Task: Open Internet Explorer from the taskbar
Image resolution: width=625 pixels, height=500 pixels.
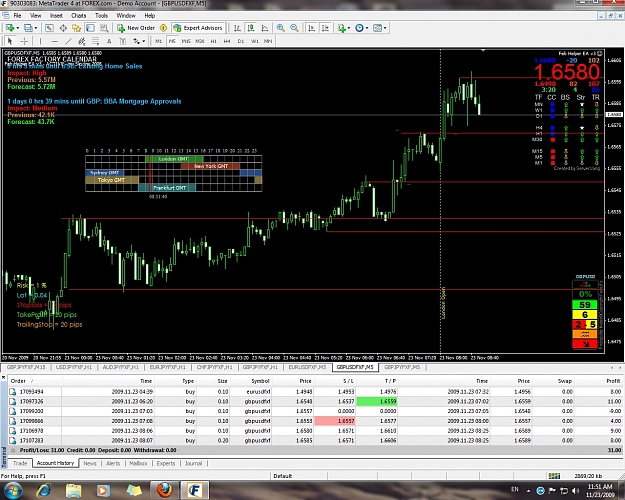Action: [43, 490]
